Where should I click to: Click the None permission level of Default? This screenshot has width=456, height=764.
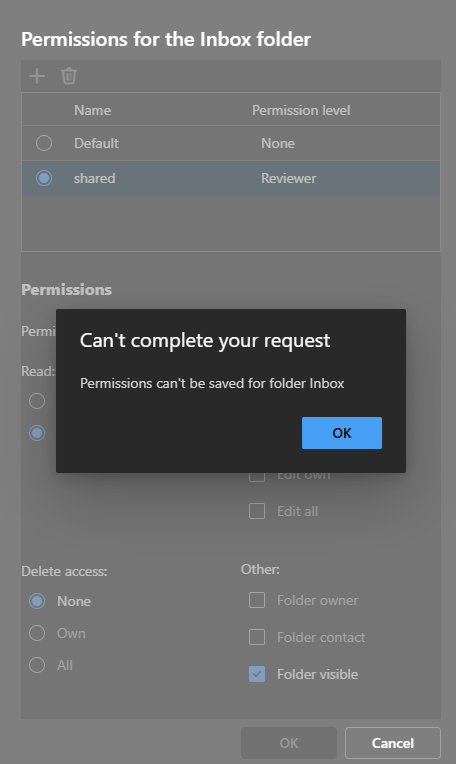278,143
